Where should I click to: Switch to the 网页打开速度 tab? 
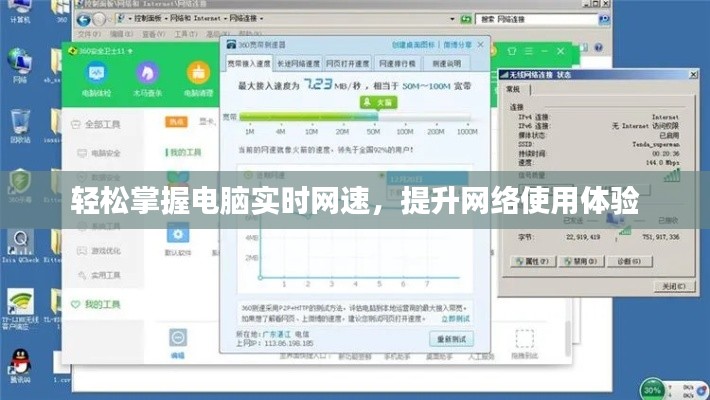[x=348, y=64]
